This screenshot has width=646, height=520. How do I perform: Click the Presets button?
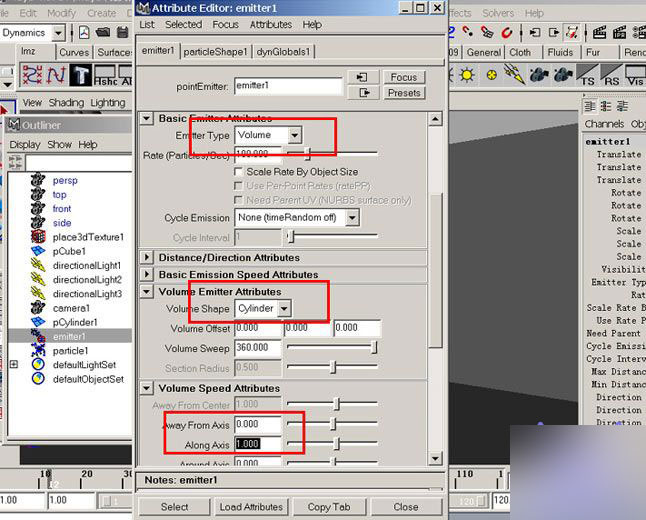click(x=404, y=93)
